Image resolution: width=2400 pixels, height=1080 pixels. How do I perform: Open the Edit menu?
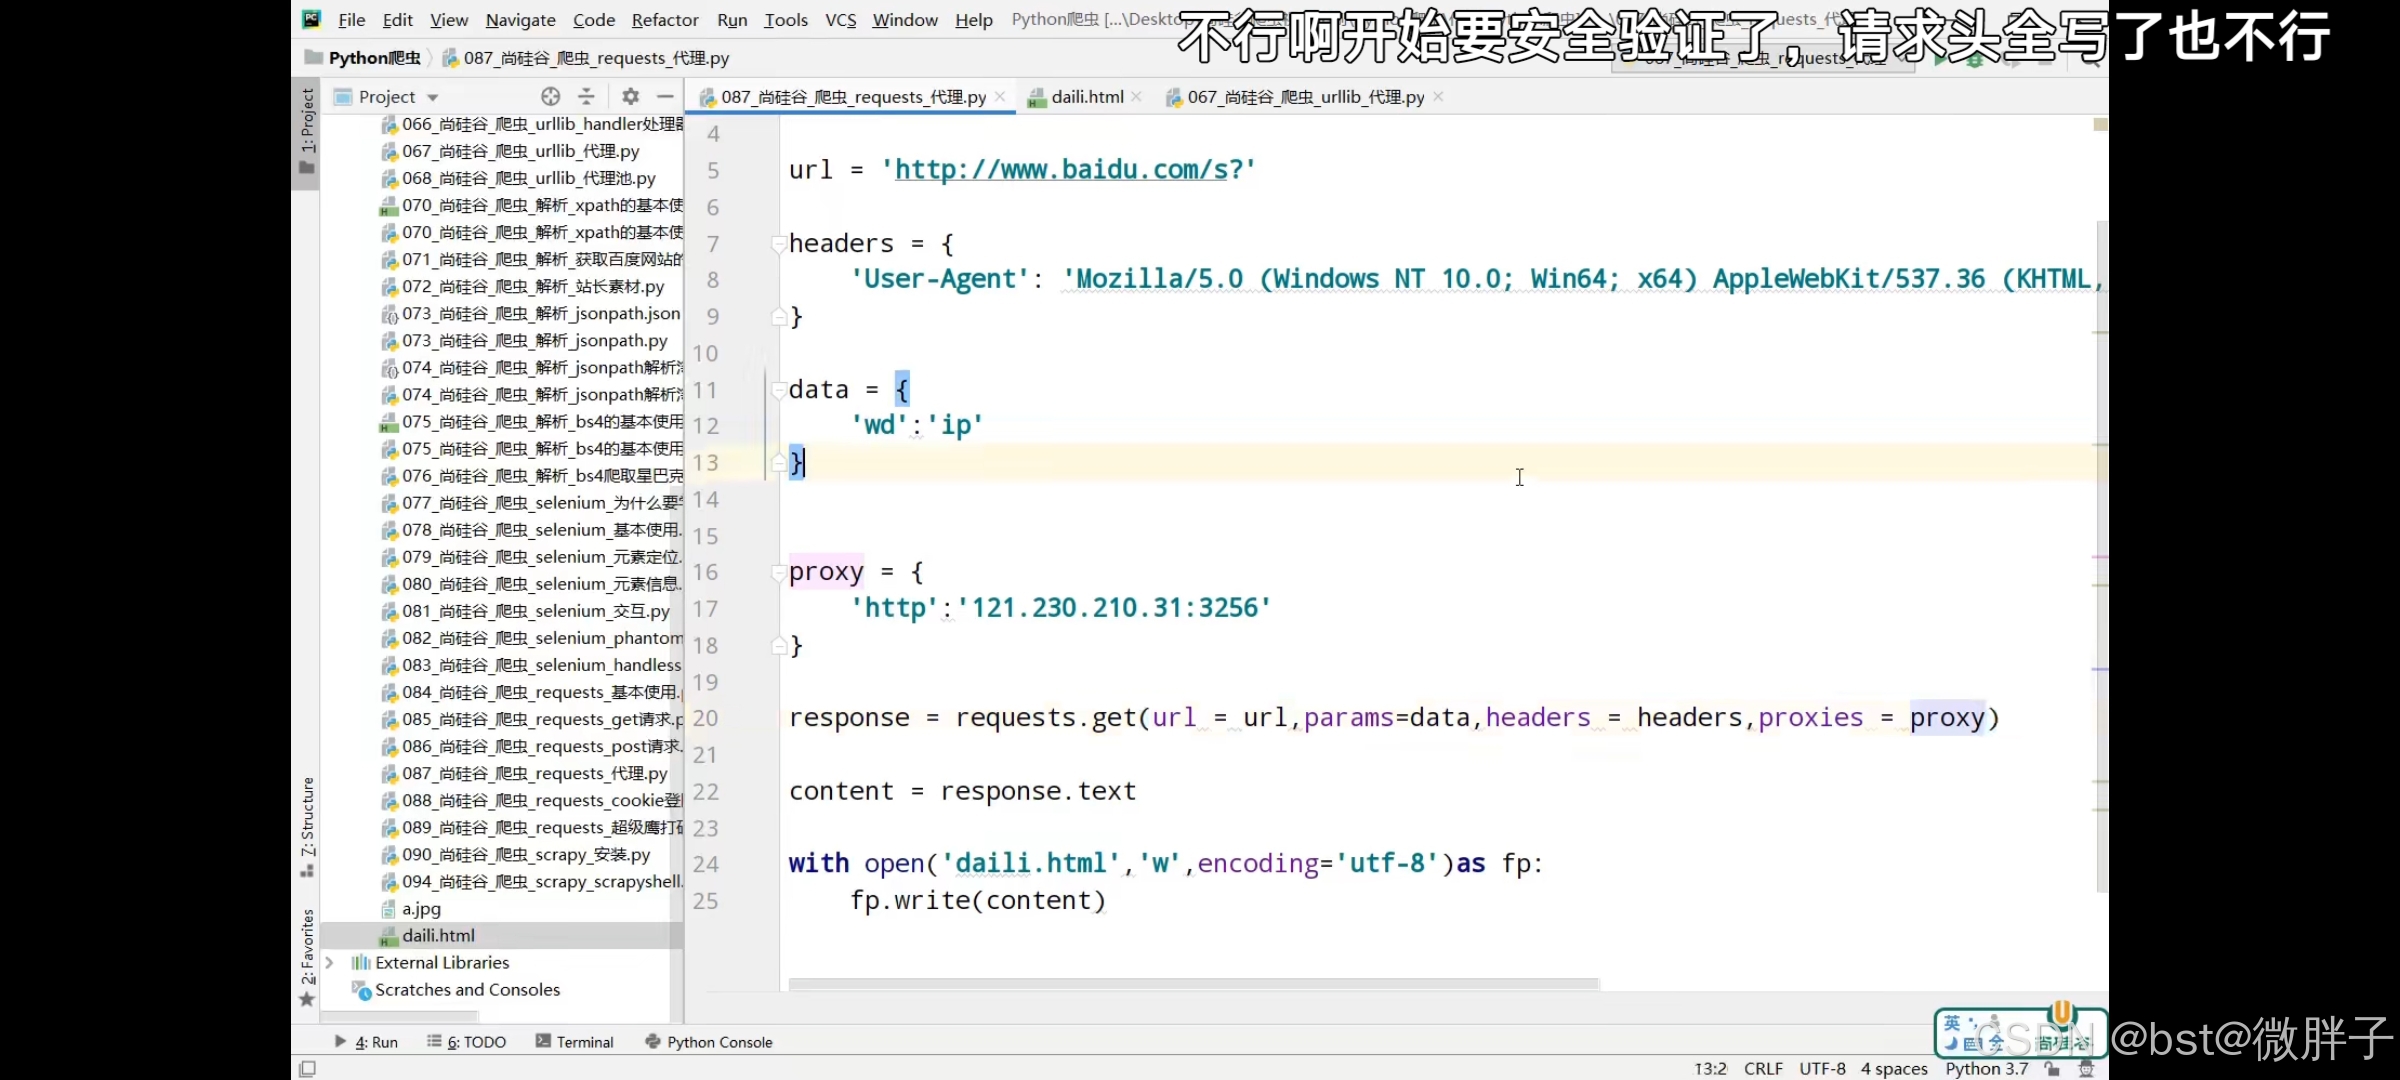[x=397, y=20]
